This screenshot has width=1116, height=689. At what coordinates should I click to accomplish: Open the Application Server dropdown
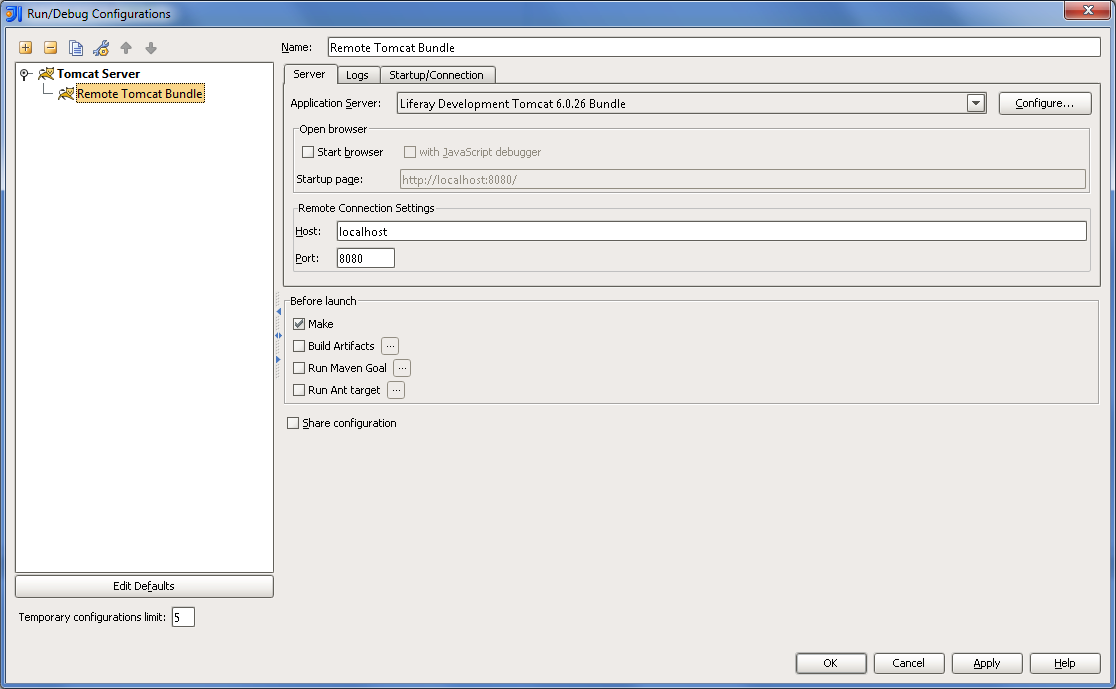976,103
